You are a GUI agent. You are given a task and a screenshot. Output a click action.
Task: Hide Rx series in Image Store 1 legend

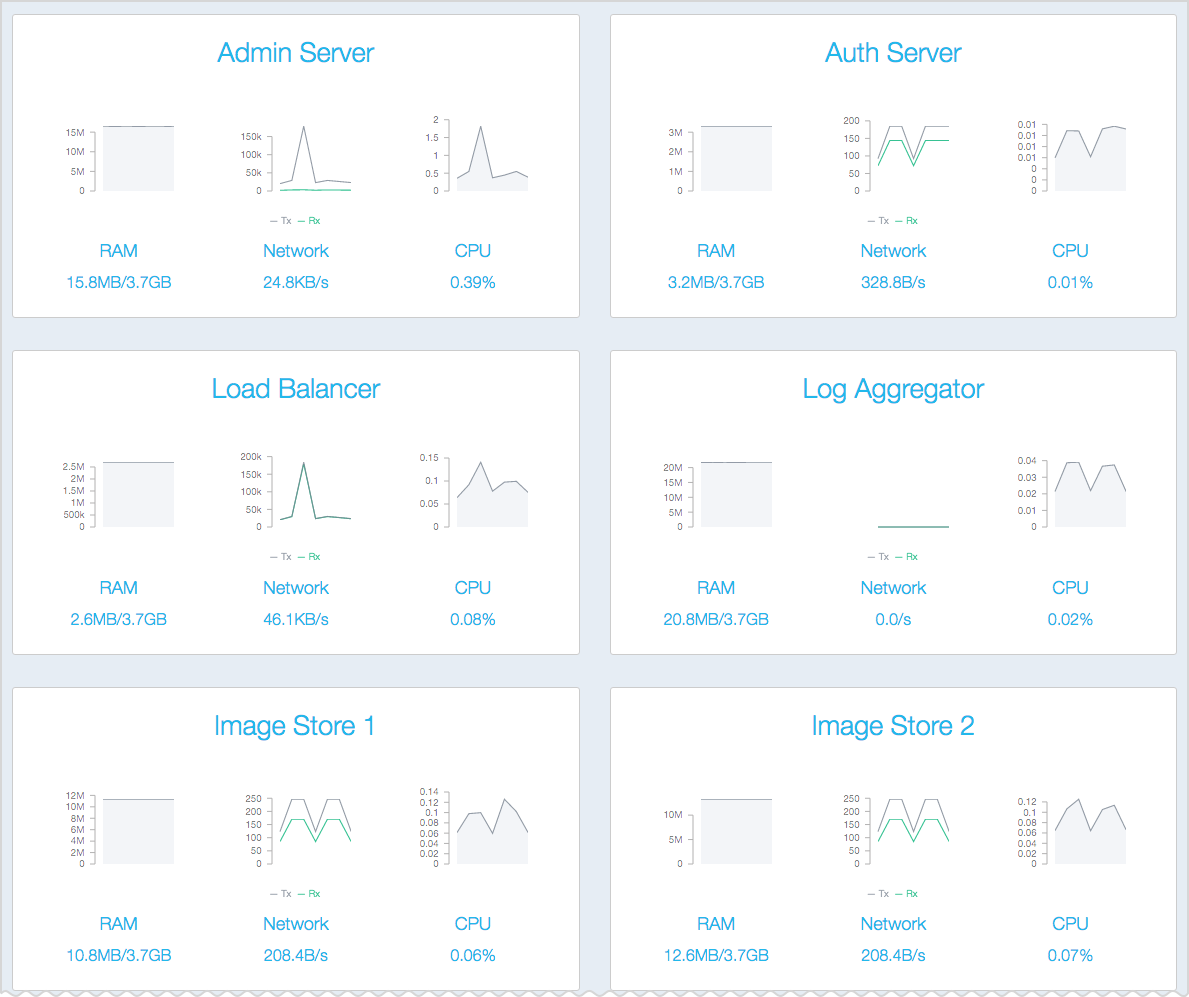tap(309, 894)
